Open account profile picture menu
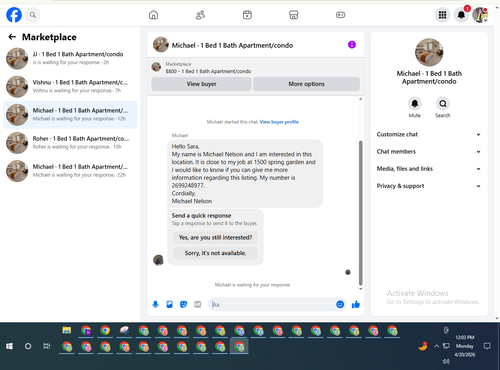 pos(480,15)
